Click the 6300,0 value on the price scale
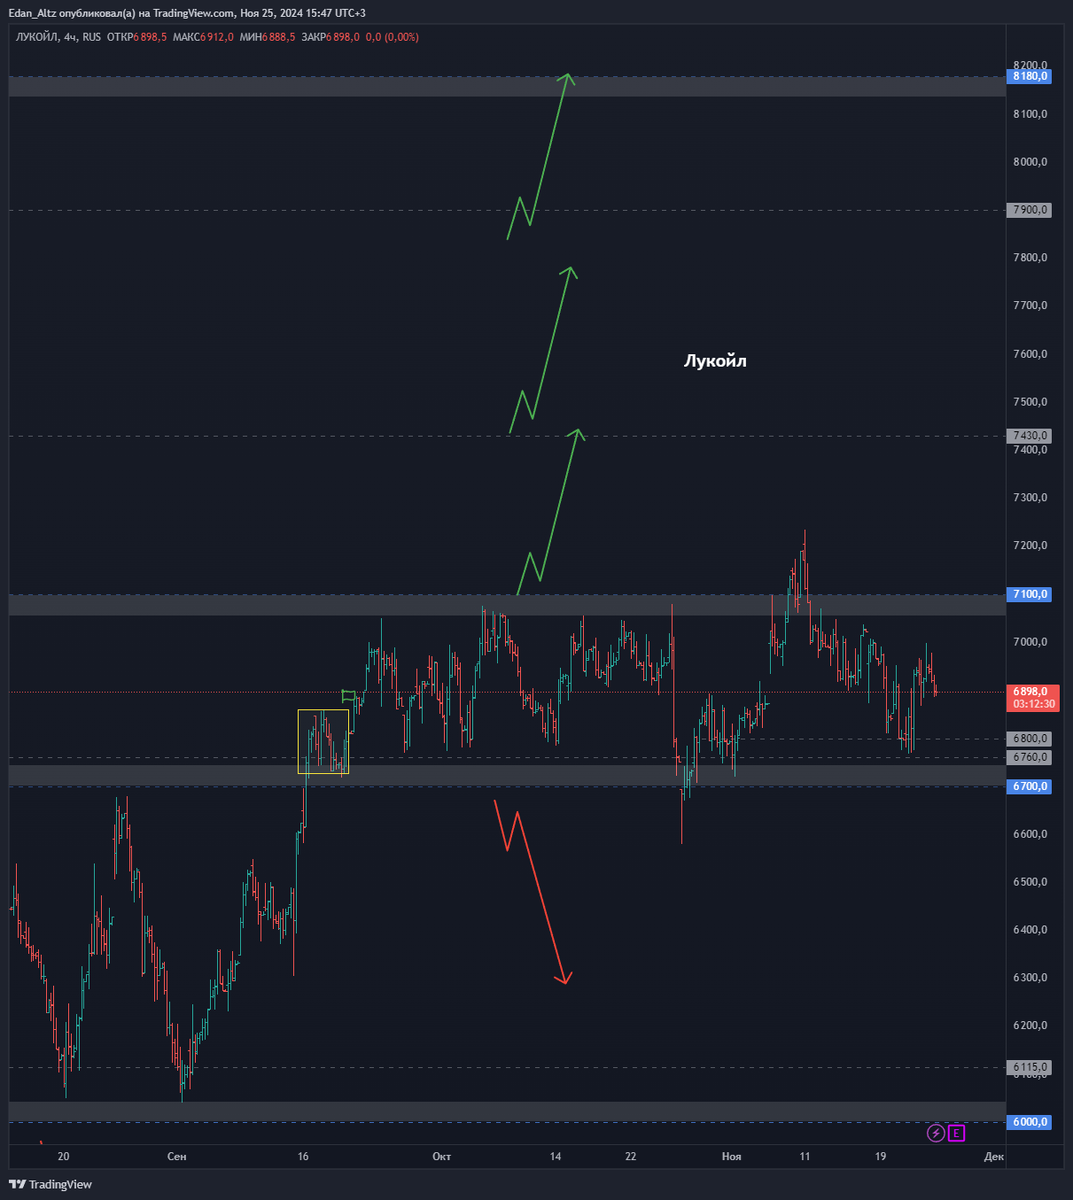The height and width of the screenshot is (1200, 1073). coord(1030,978)
